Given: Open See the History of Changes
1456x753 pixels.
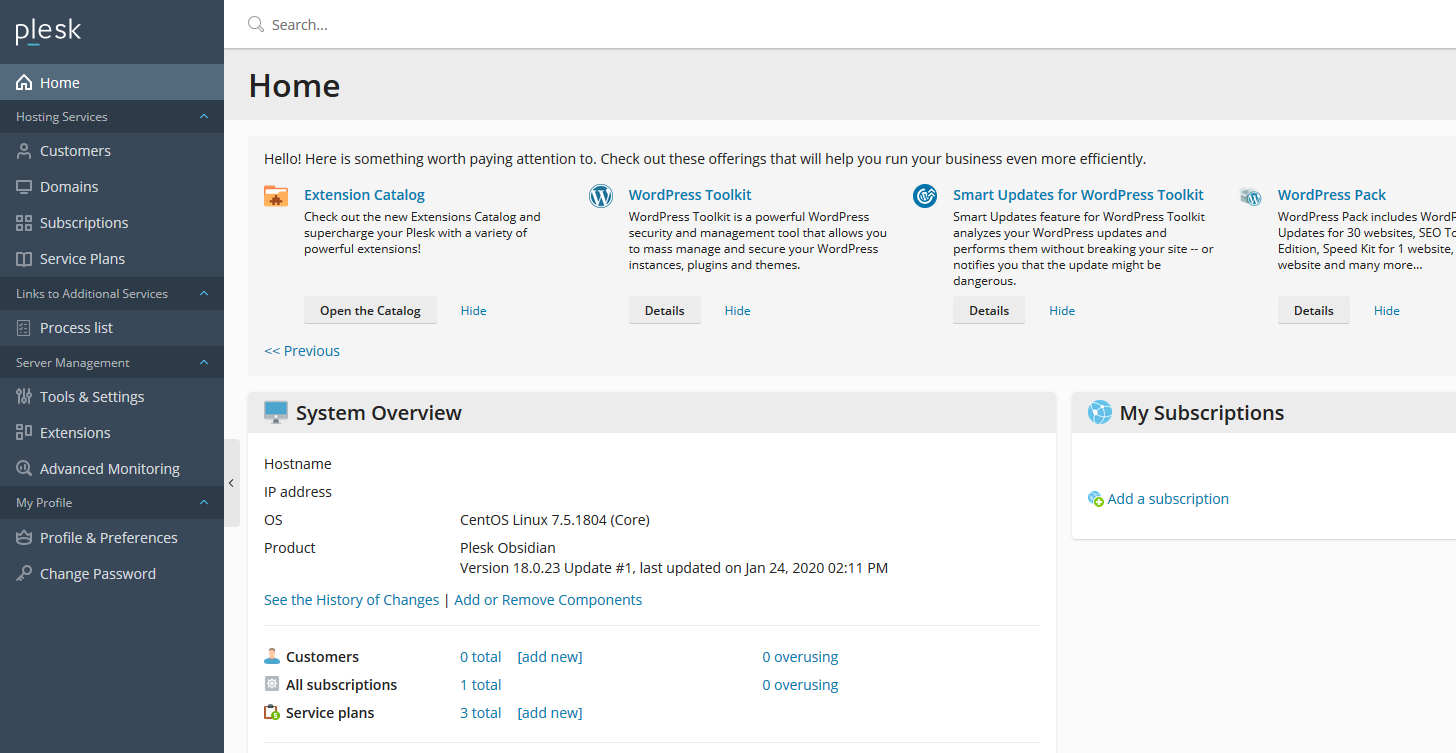Looking at the screenshot, I should tap(351, 600).
